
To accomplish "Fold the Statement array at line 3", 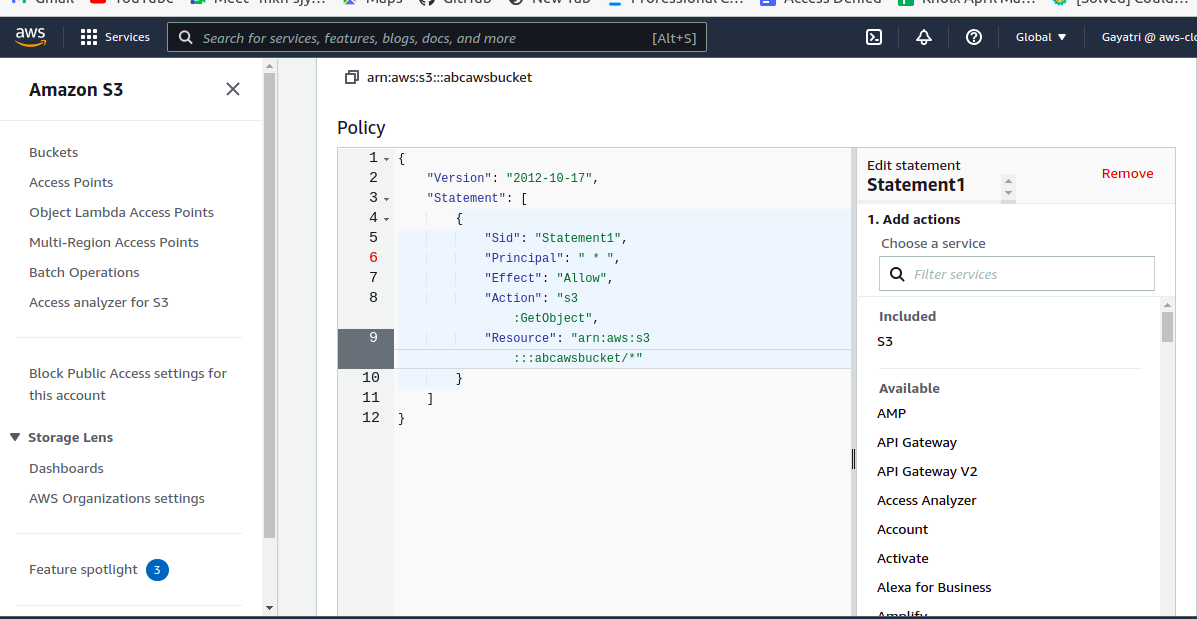I will coord(386,199).
